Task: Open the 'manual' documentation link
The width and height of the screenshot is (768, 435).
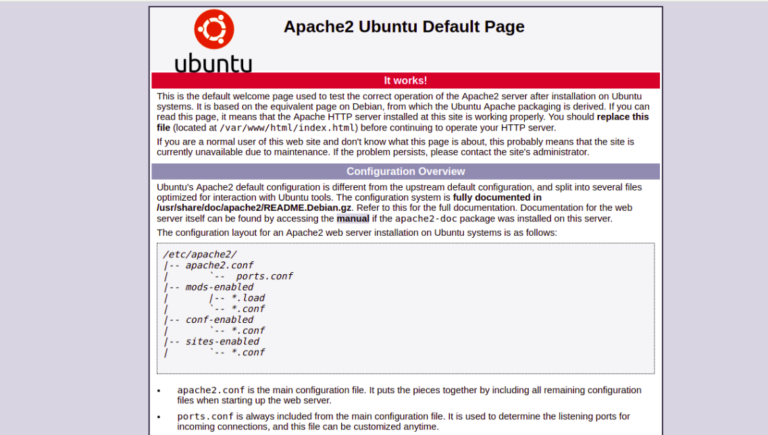Action: (353, 218)
